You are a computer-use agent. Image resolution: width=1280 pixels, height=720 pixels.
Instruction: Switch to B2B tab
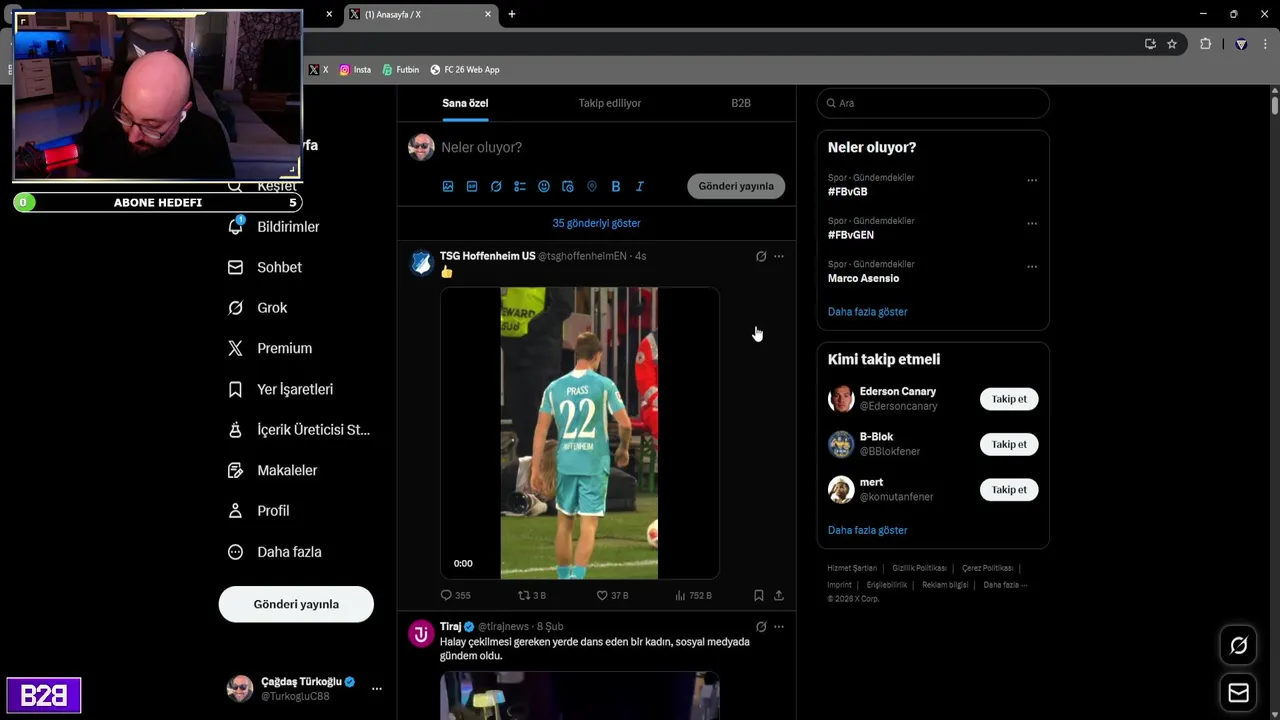(741, 103)
